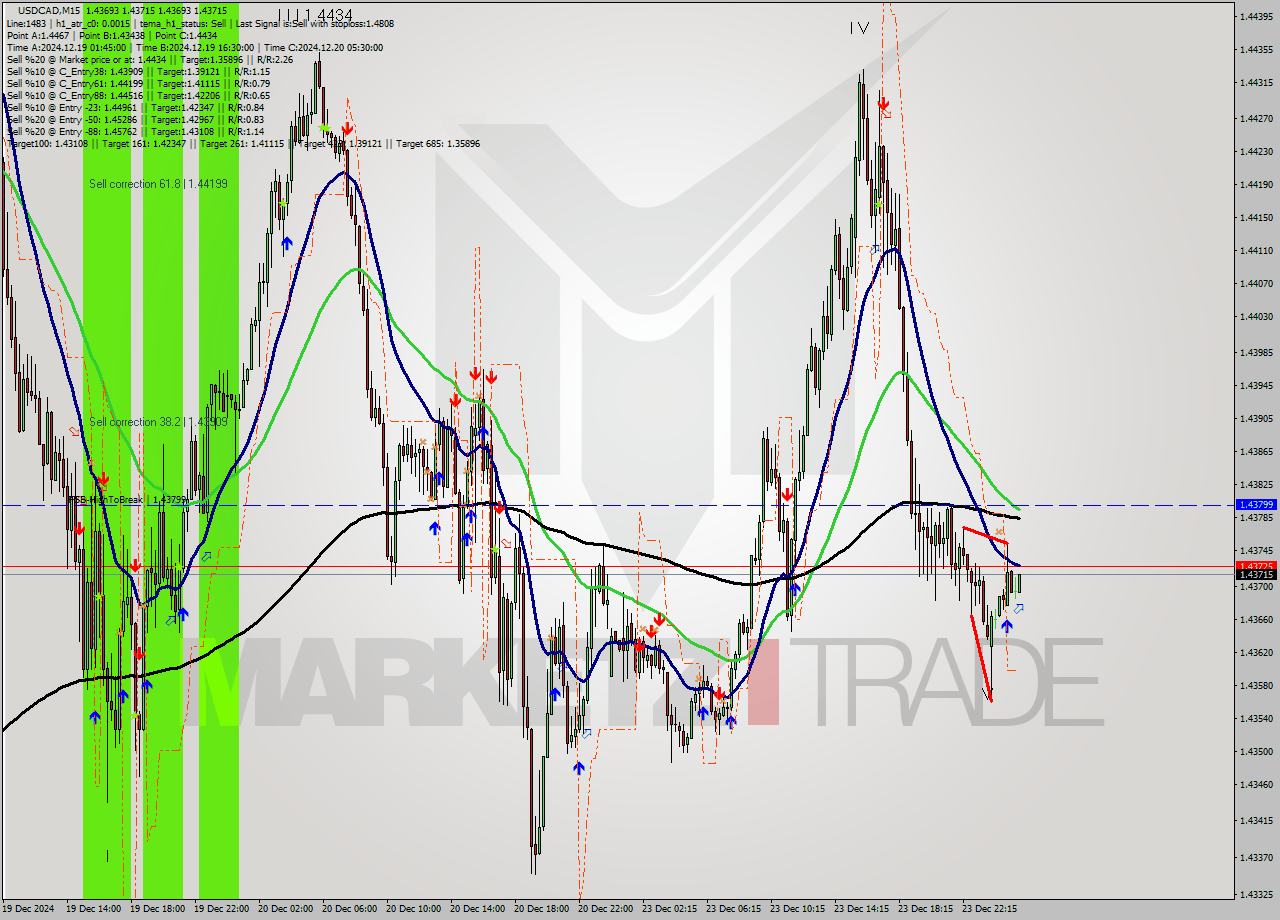
Task: Click the 1.44110 price axis label
Action: (x=1256, y=250)
